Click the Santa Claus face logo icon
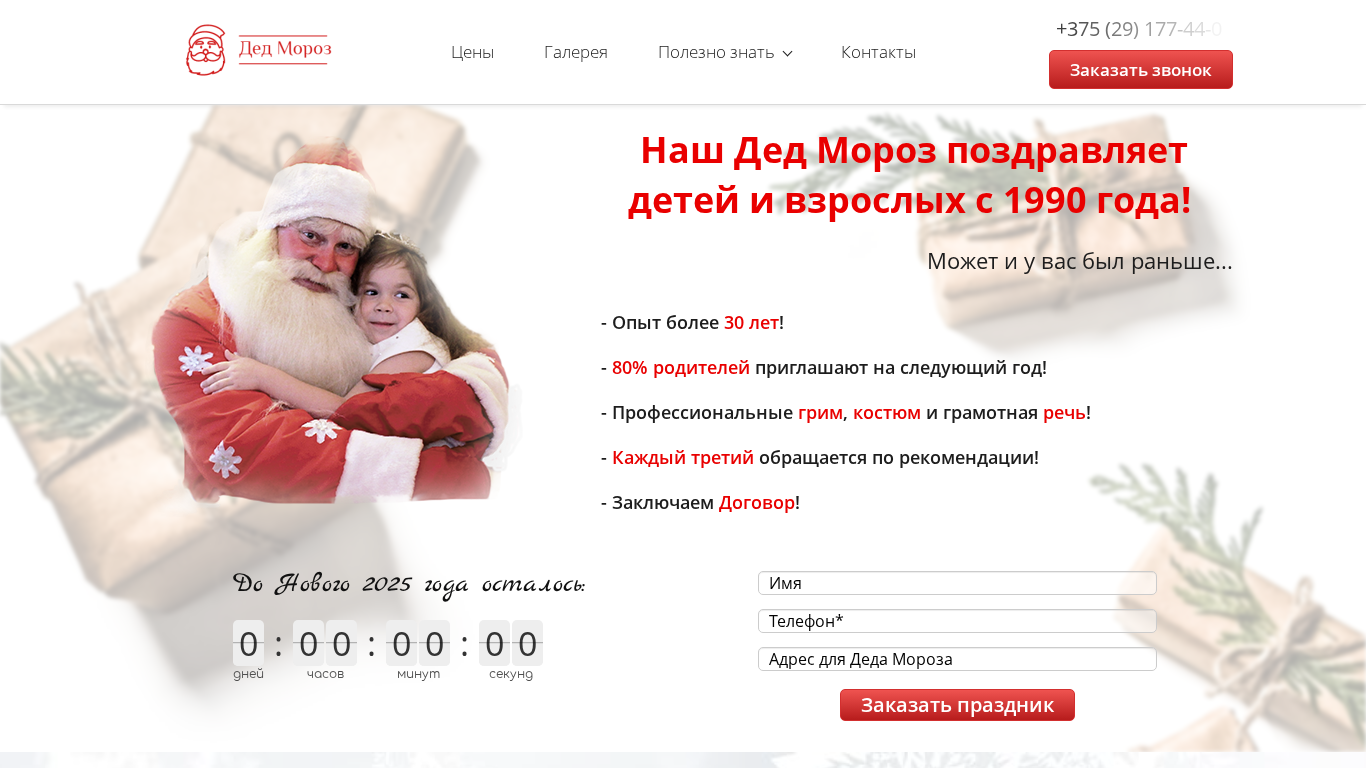1366x768 pixels. point(206,50)
